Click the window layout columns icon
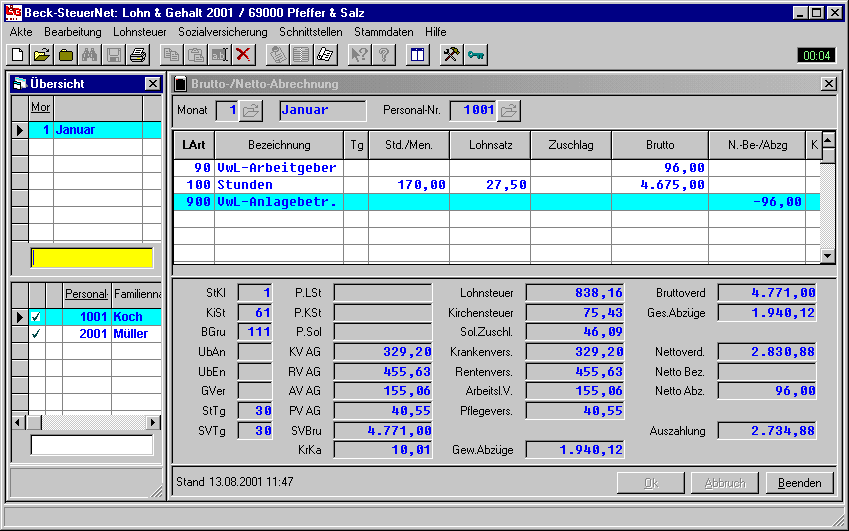Screen dimensions: 849x531 pyautogui.click(x=417, y=55)
